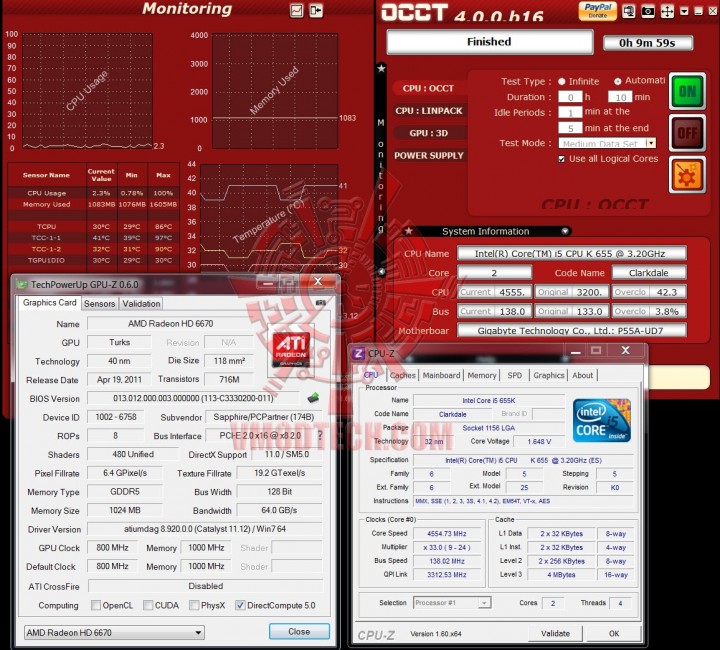The height and width of the screenshot is (650, 720).
Task: Select the GPU : 3D test tab
Action: tap(428, 133)
